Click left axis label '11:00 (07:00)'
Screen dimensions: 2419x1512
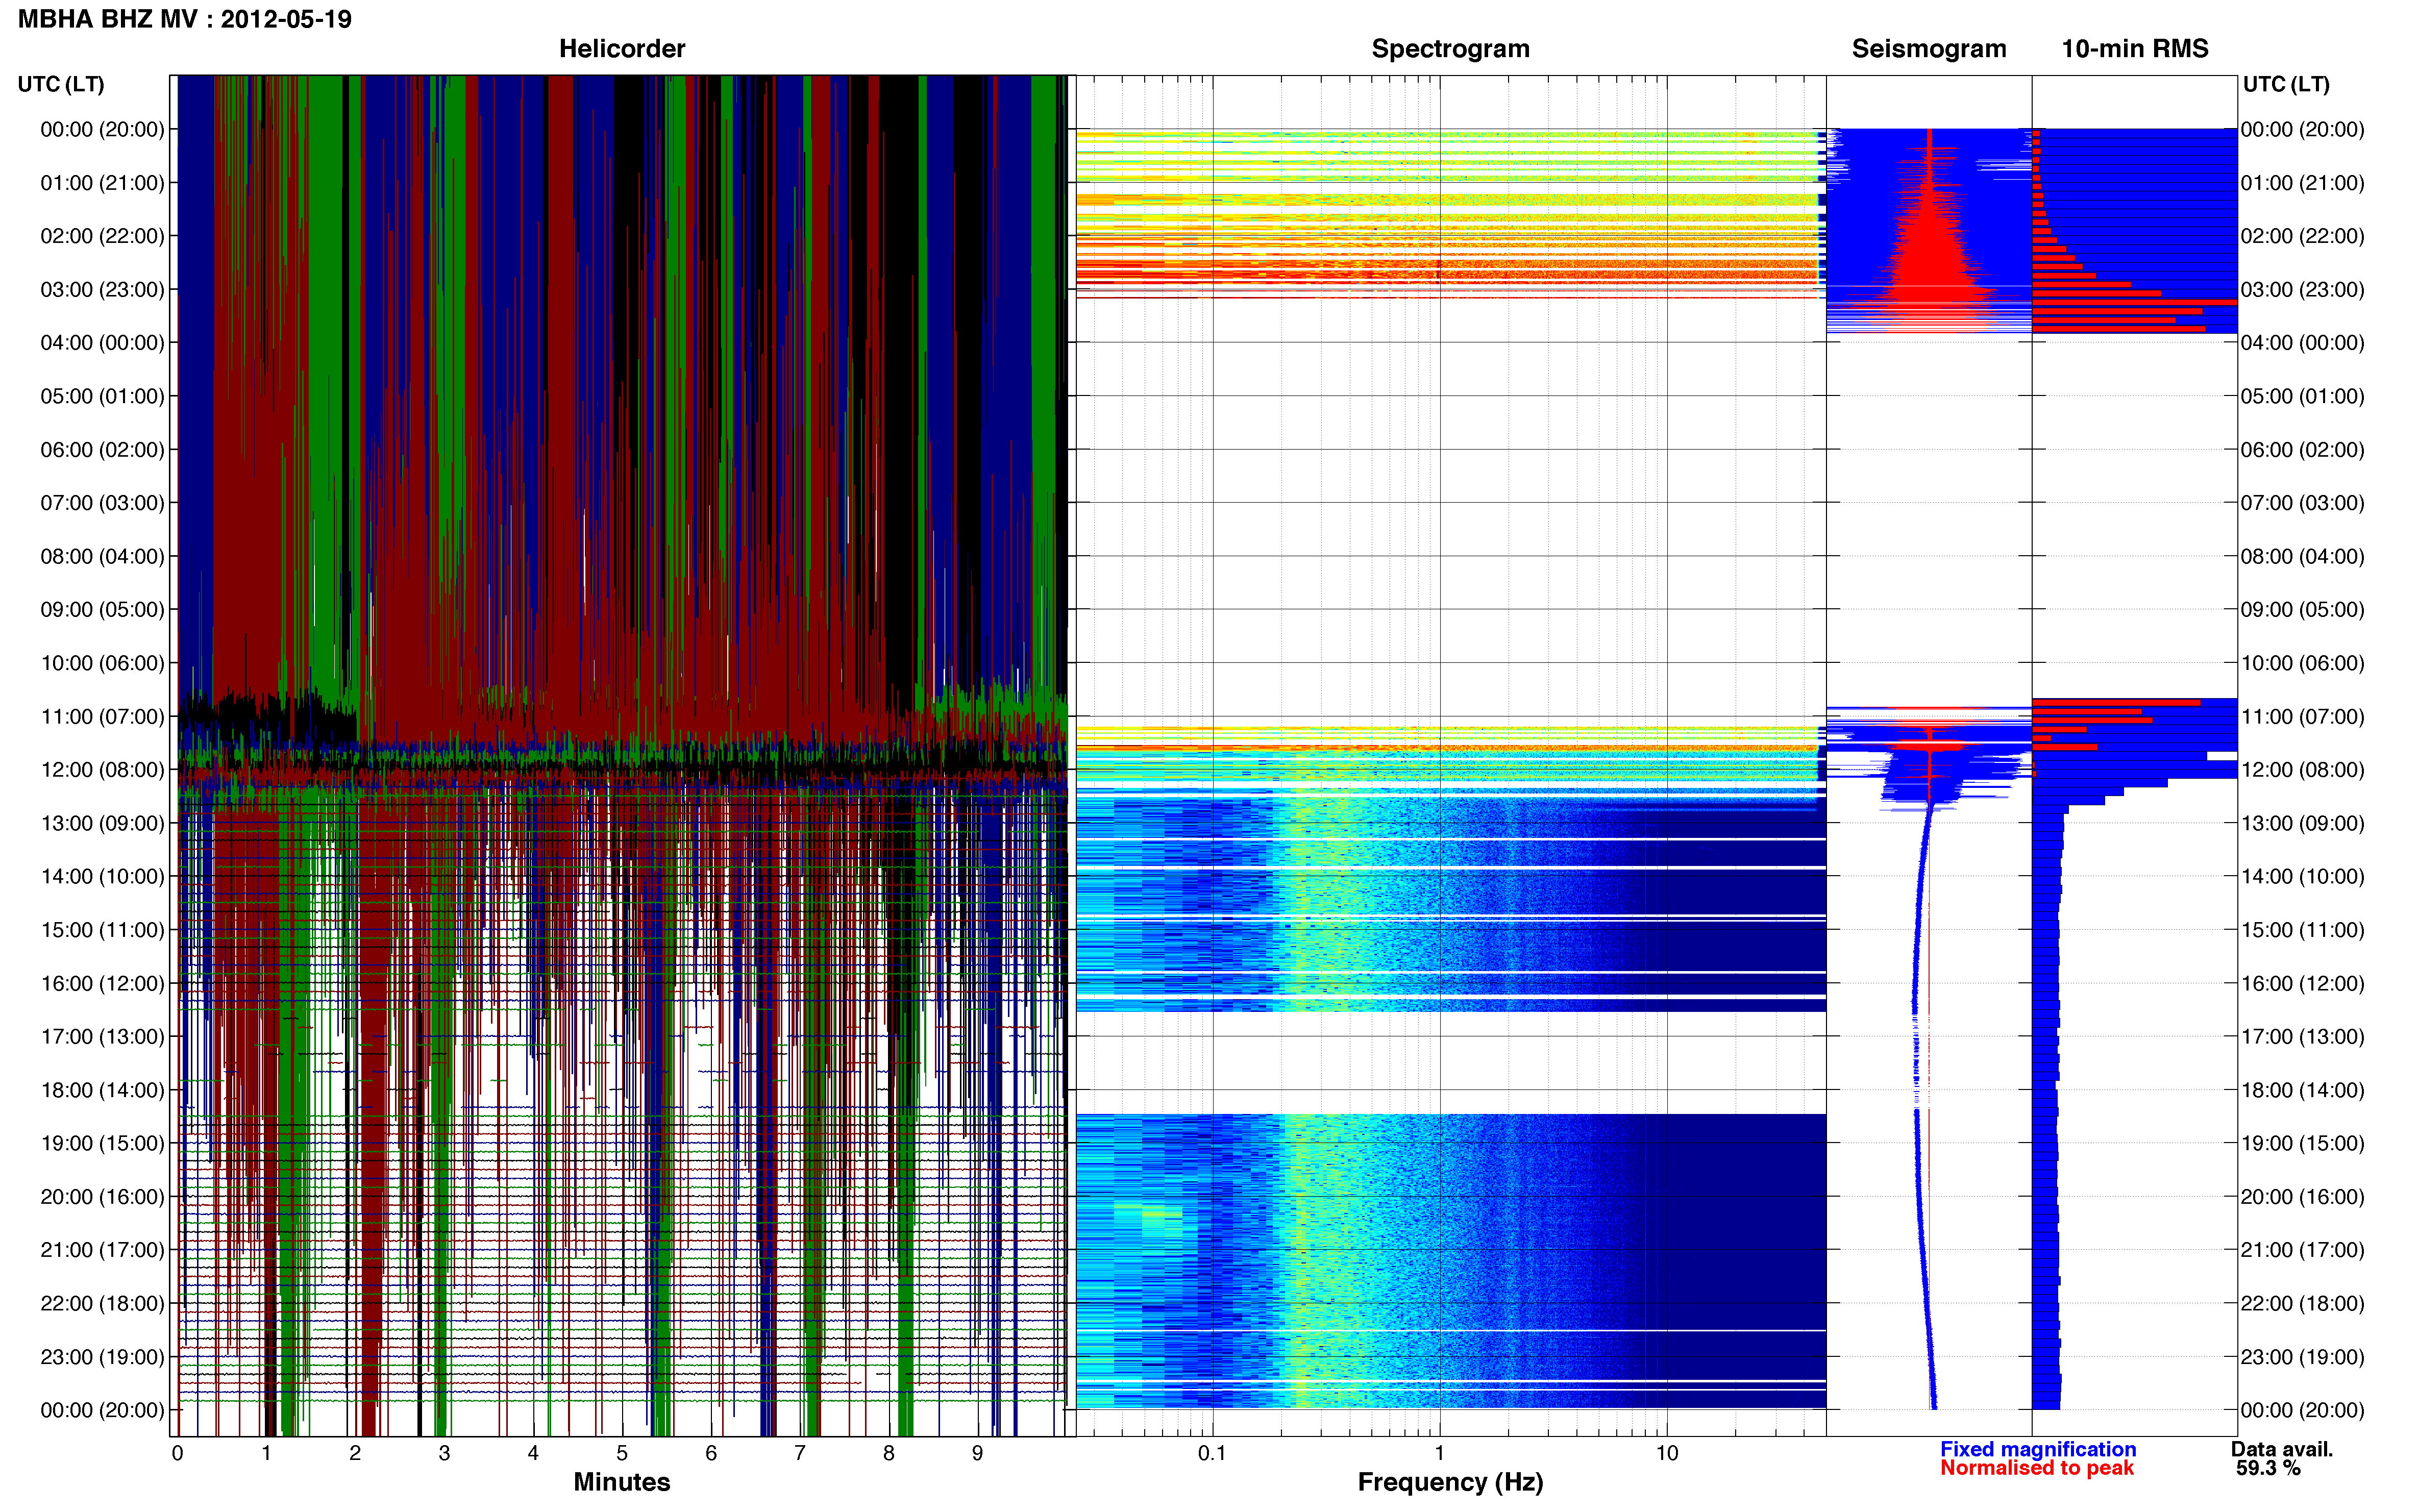click(102, 717)
